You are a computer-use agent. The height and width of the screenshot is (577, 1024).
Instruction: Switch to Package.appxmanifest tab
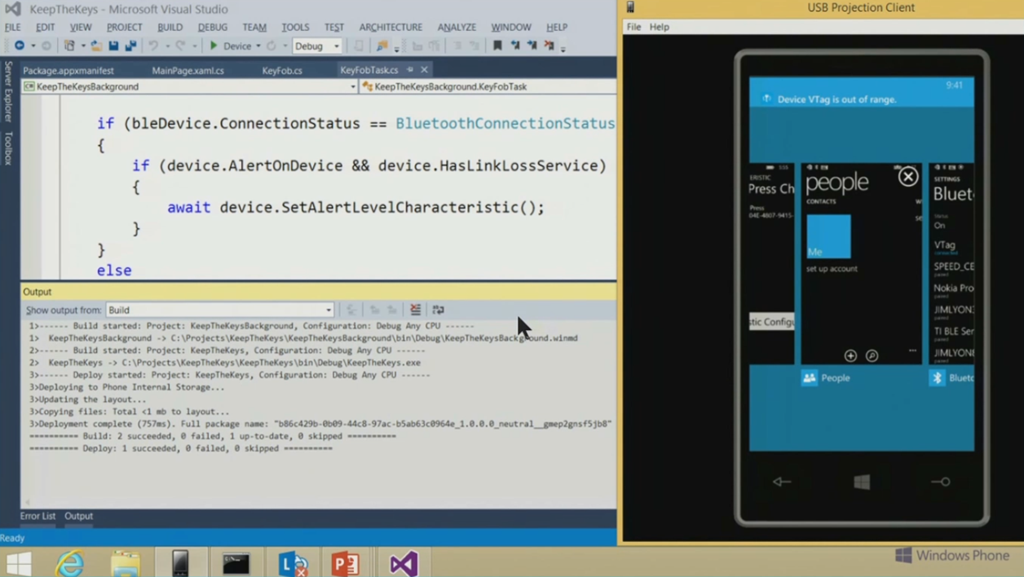(x=68, y=70)
